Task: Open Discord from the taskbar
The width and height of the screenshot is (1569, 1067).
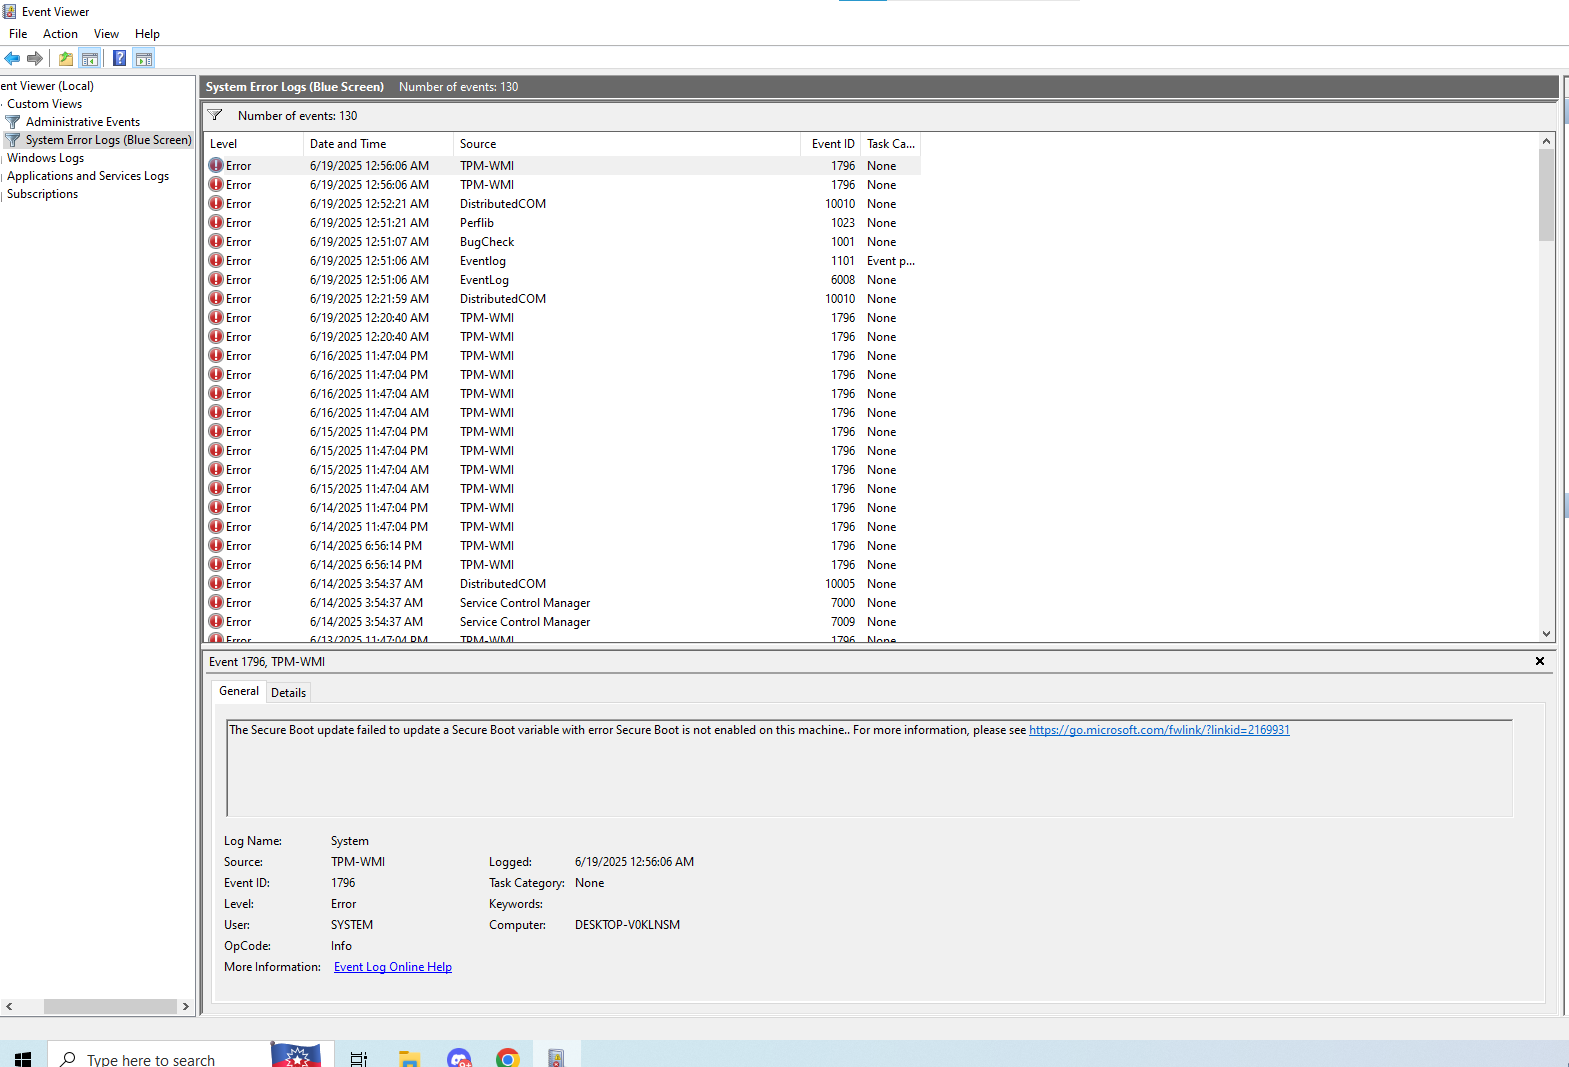Action: (459, 1058)
